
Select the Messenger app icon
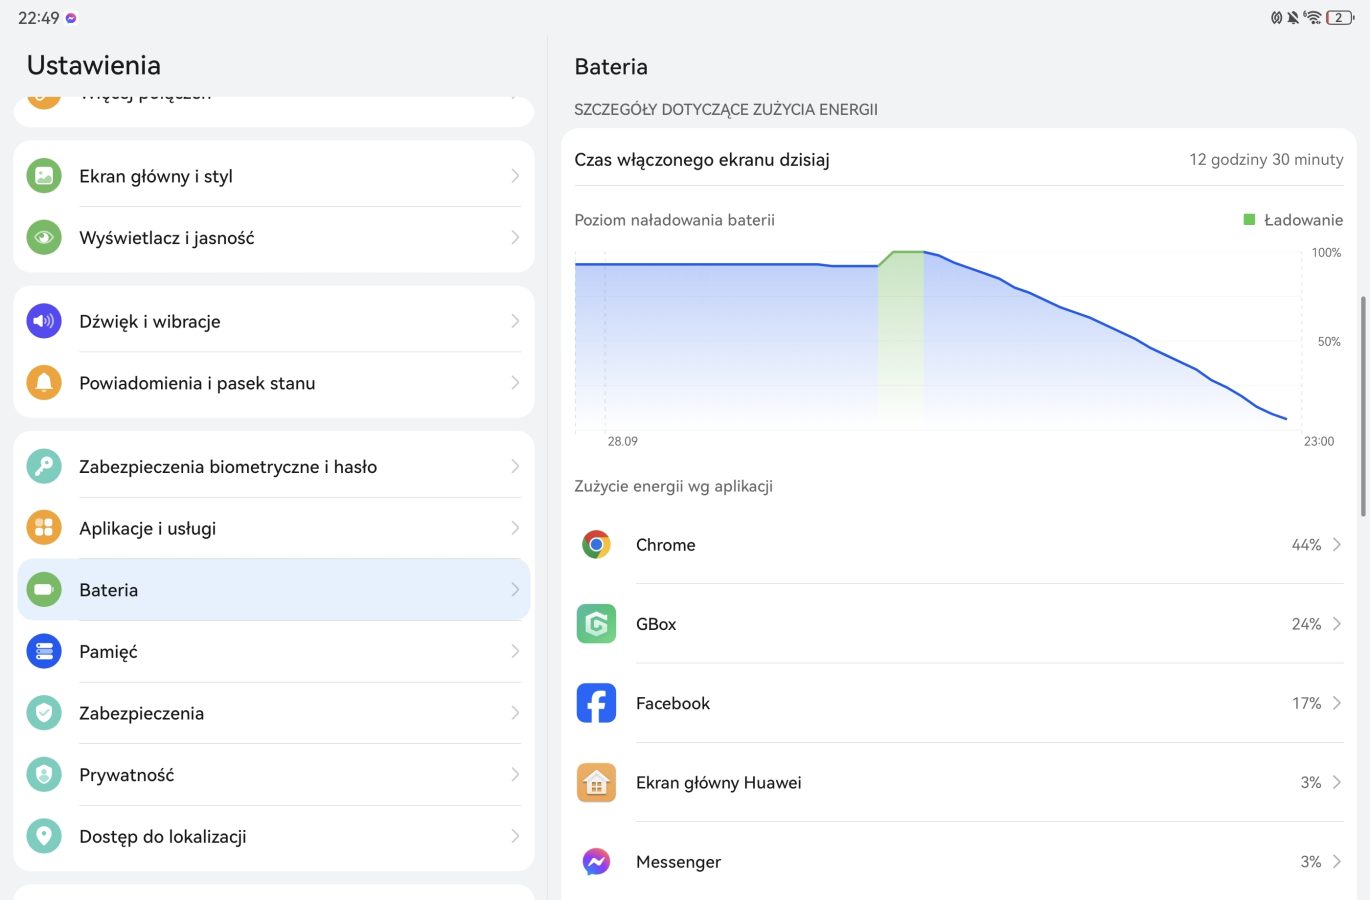click(x=596, y=862)
